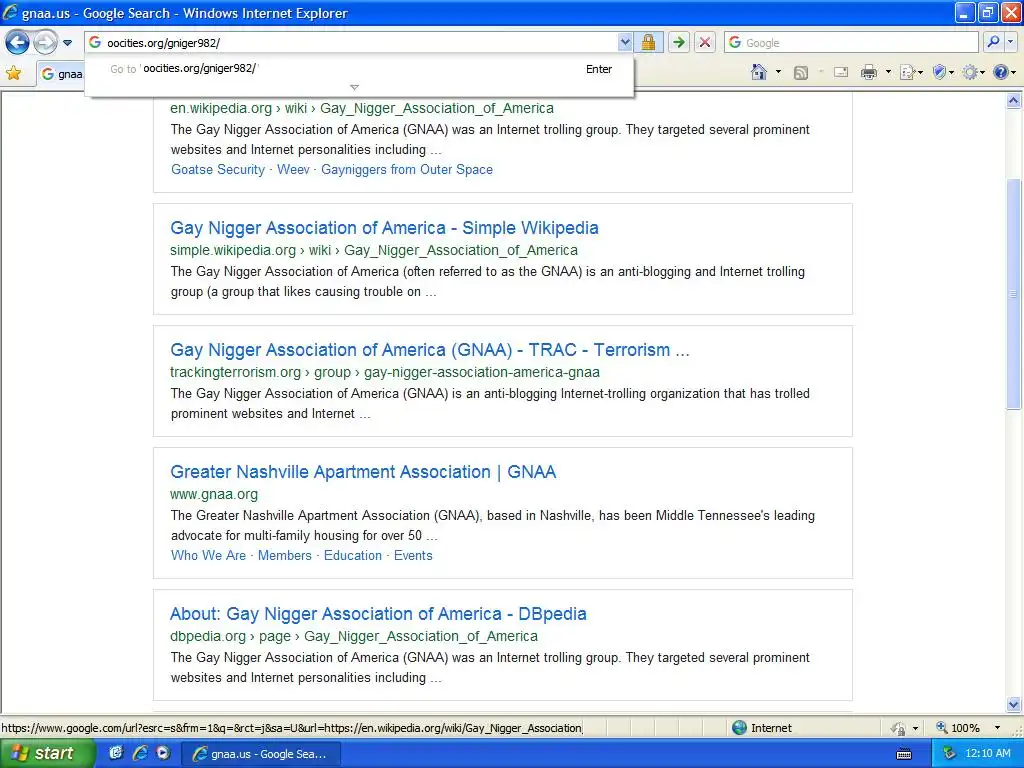Click the green Go arrow button
The height and width of the screenshot is (768, 1024).
[679, 42]
